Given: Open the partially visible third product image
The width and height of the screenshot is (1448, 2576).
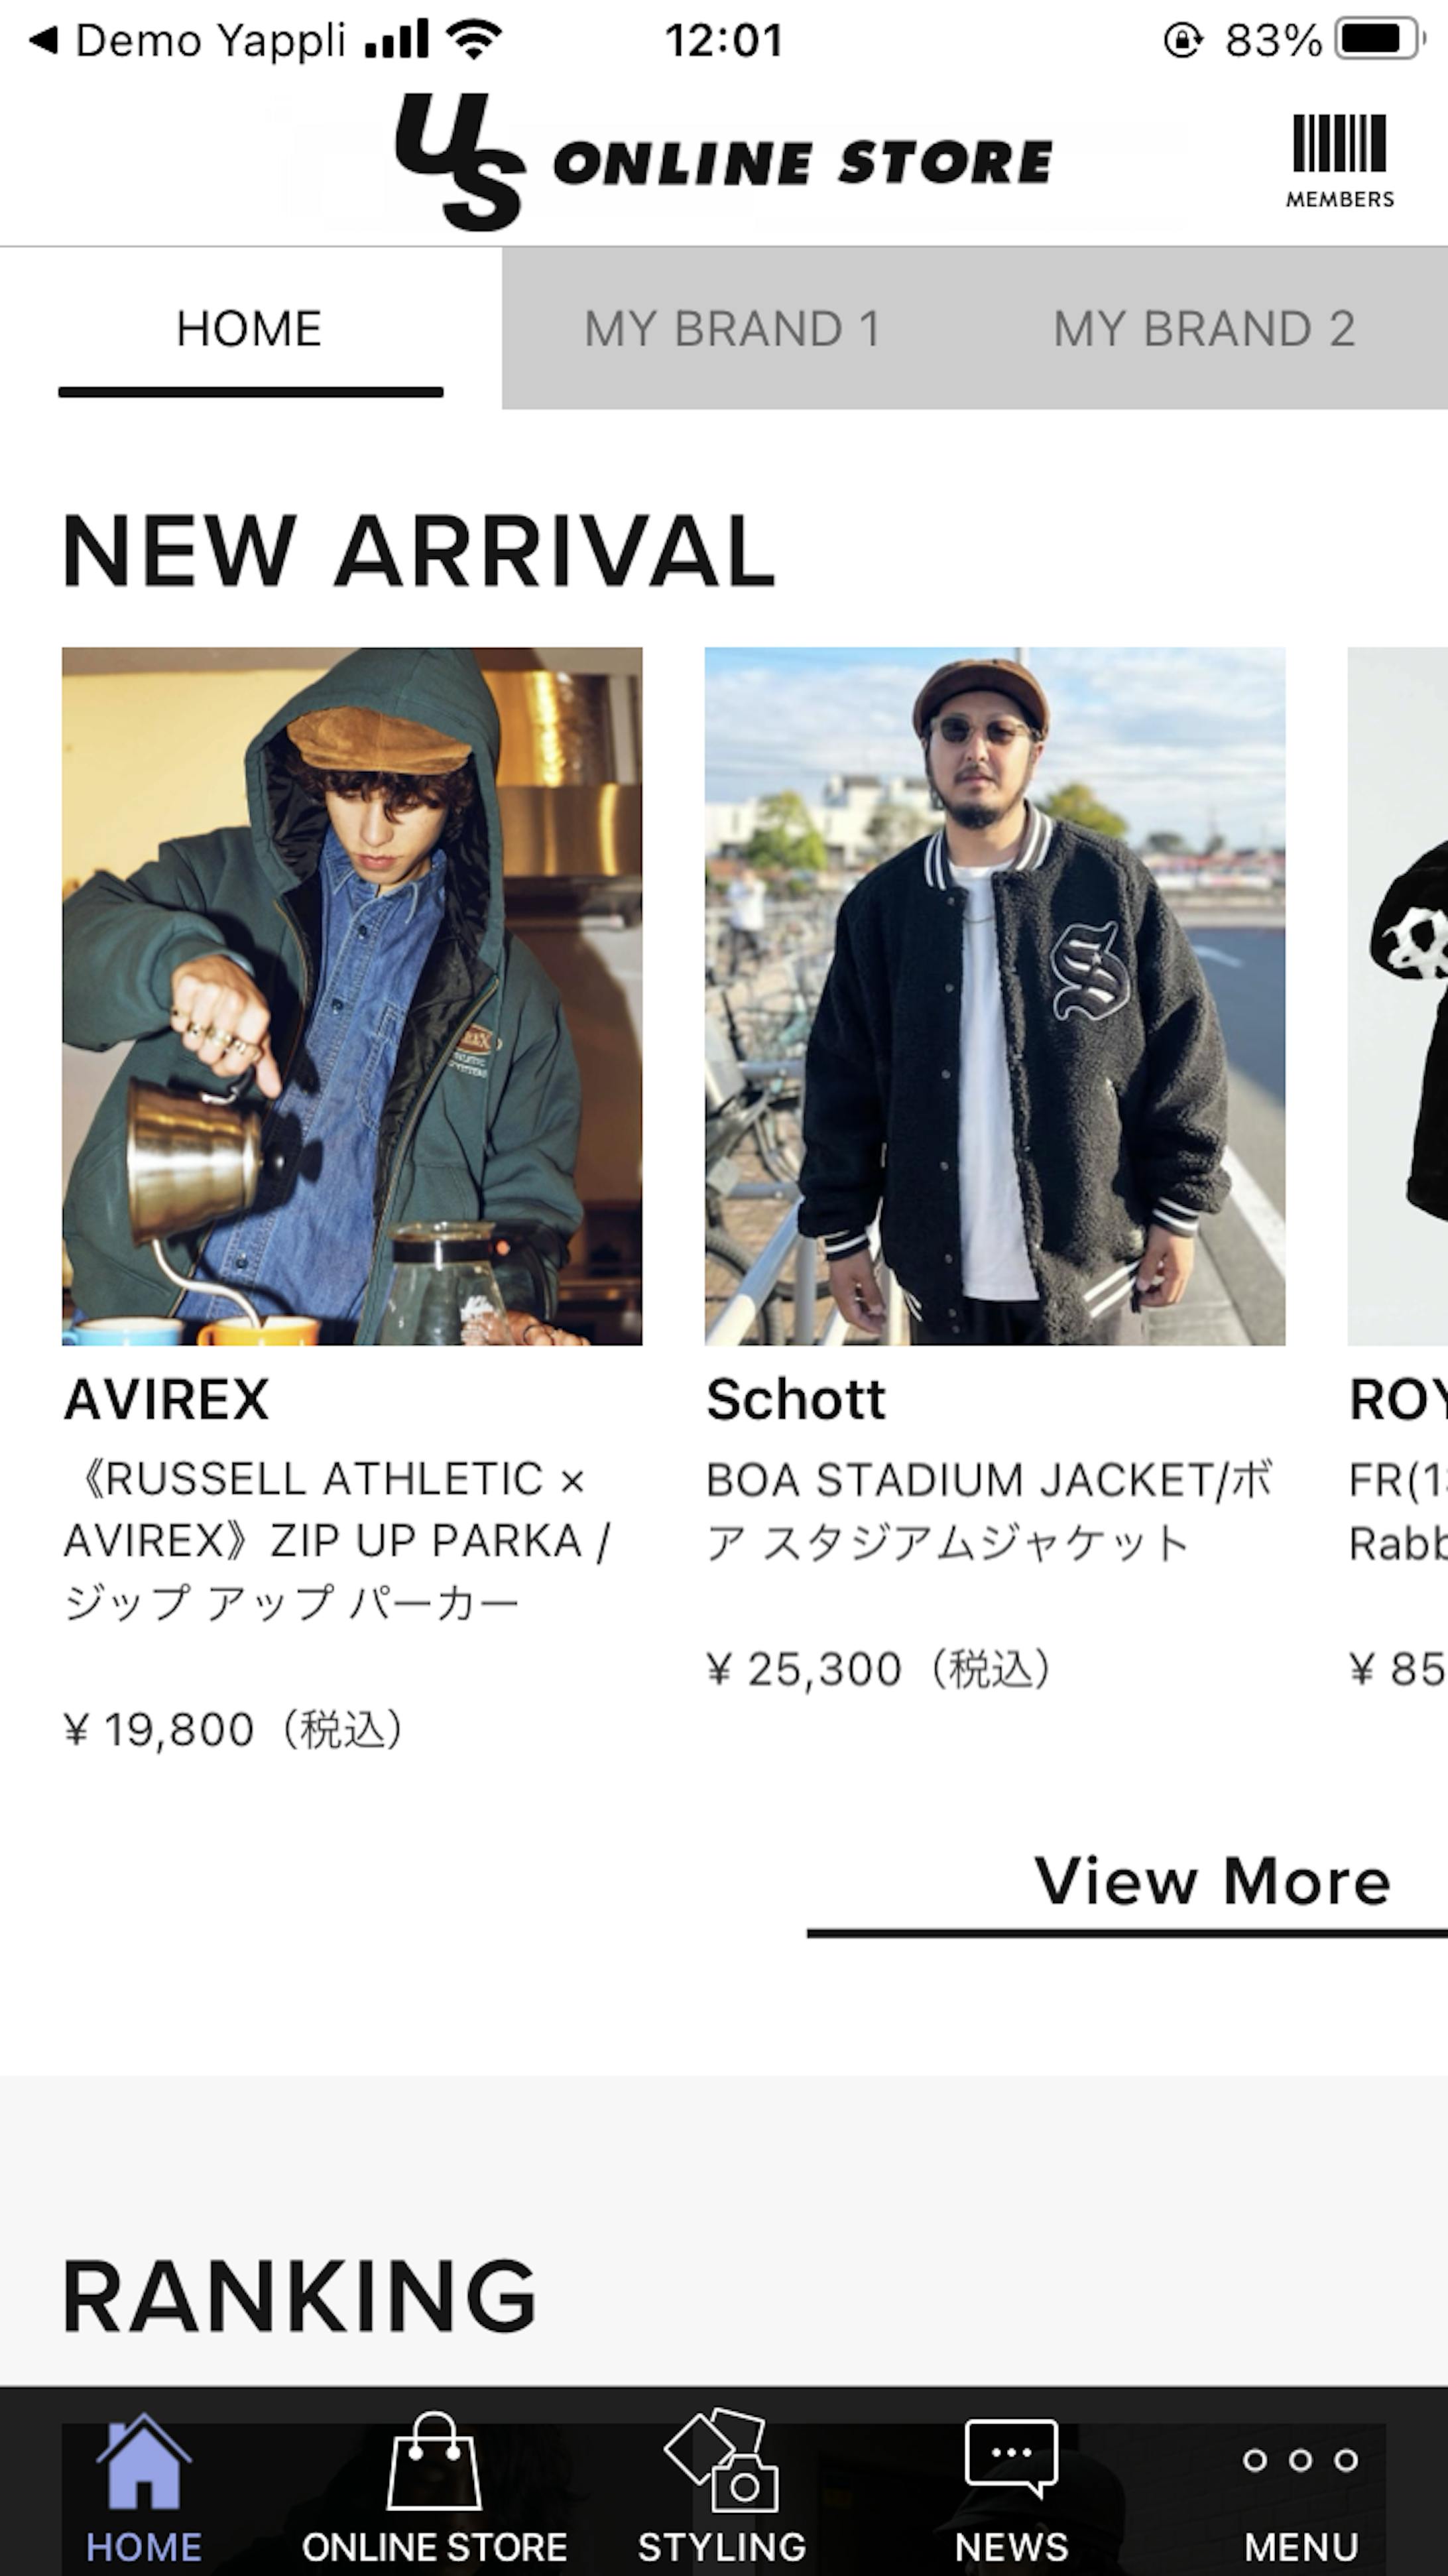Looking at the screenshot, I should (1398, 996).
